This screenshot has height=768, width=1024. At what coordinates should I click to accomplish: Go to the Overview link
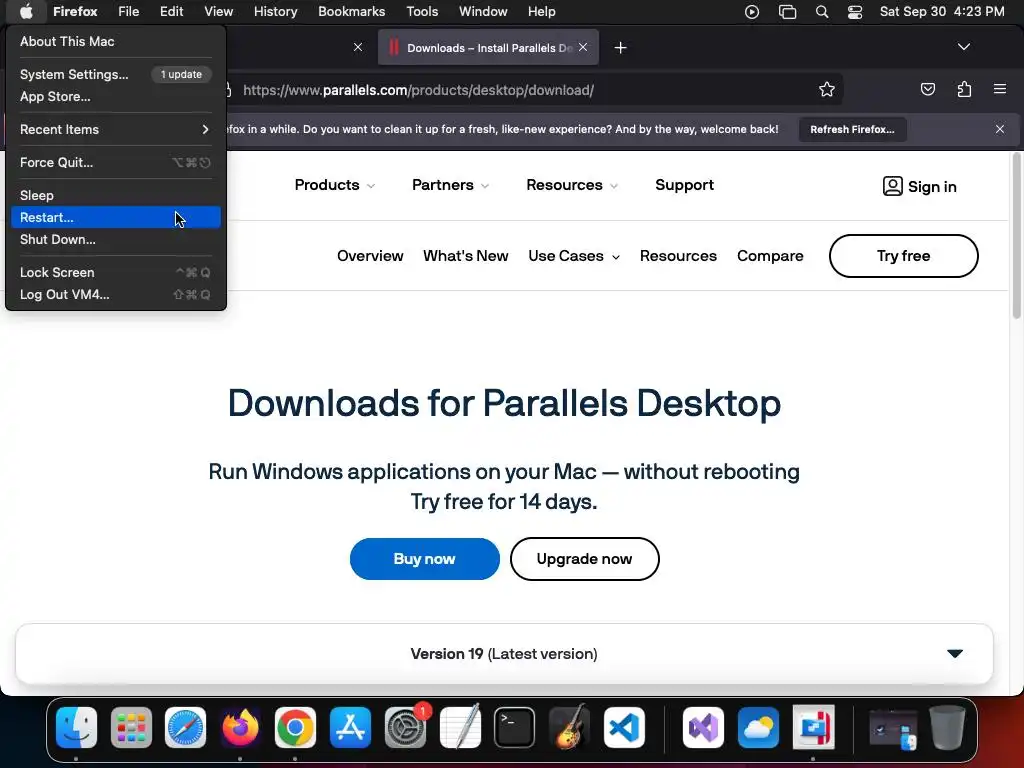(370, 256)
